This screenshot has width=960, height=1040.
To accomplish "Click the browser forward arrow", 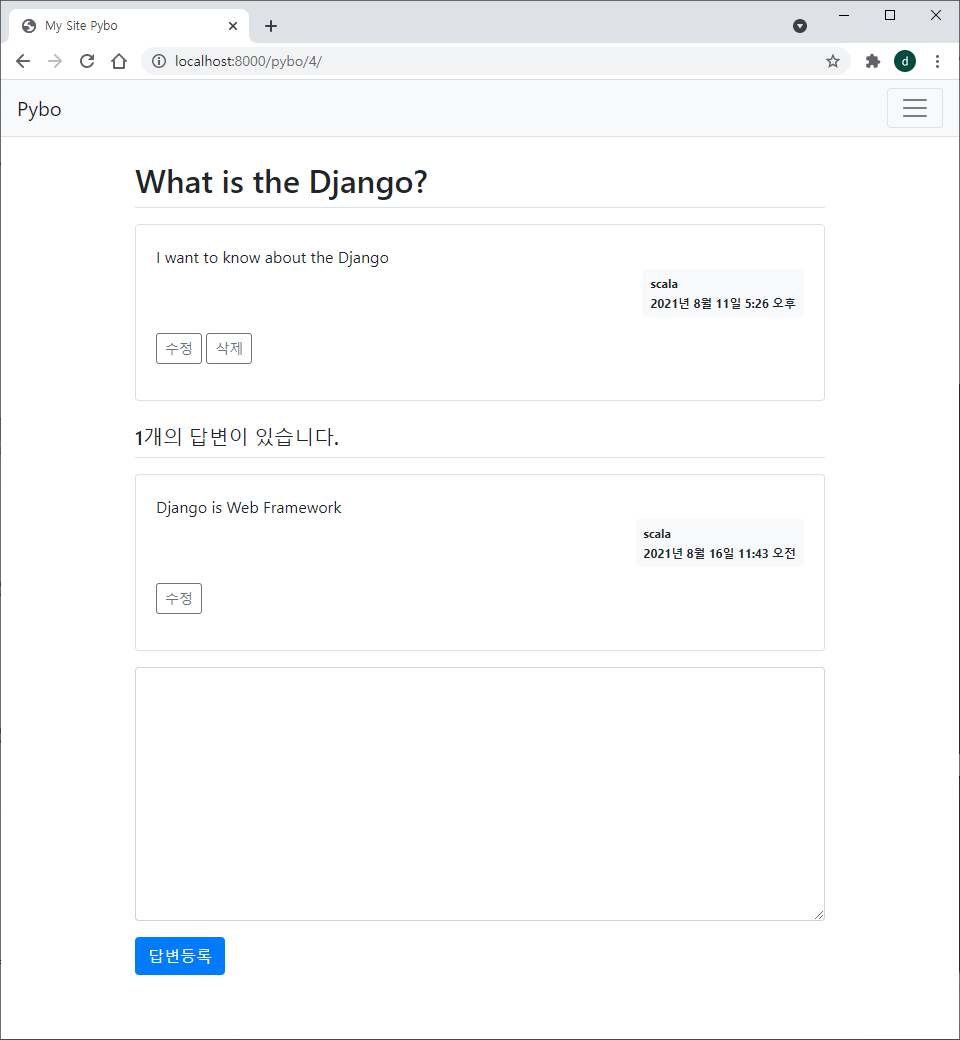I will tap(55, 62).
